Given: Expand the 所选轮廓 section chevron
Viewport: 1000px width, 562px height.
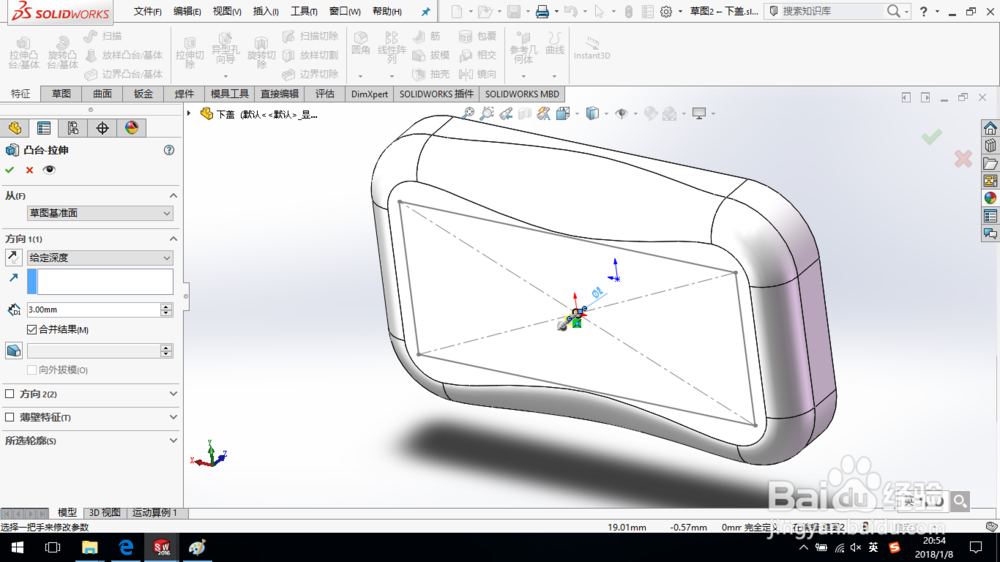Looking at the screenshot, I should click(x=173, y=441).
